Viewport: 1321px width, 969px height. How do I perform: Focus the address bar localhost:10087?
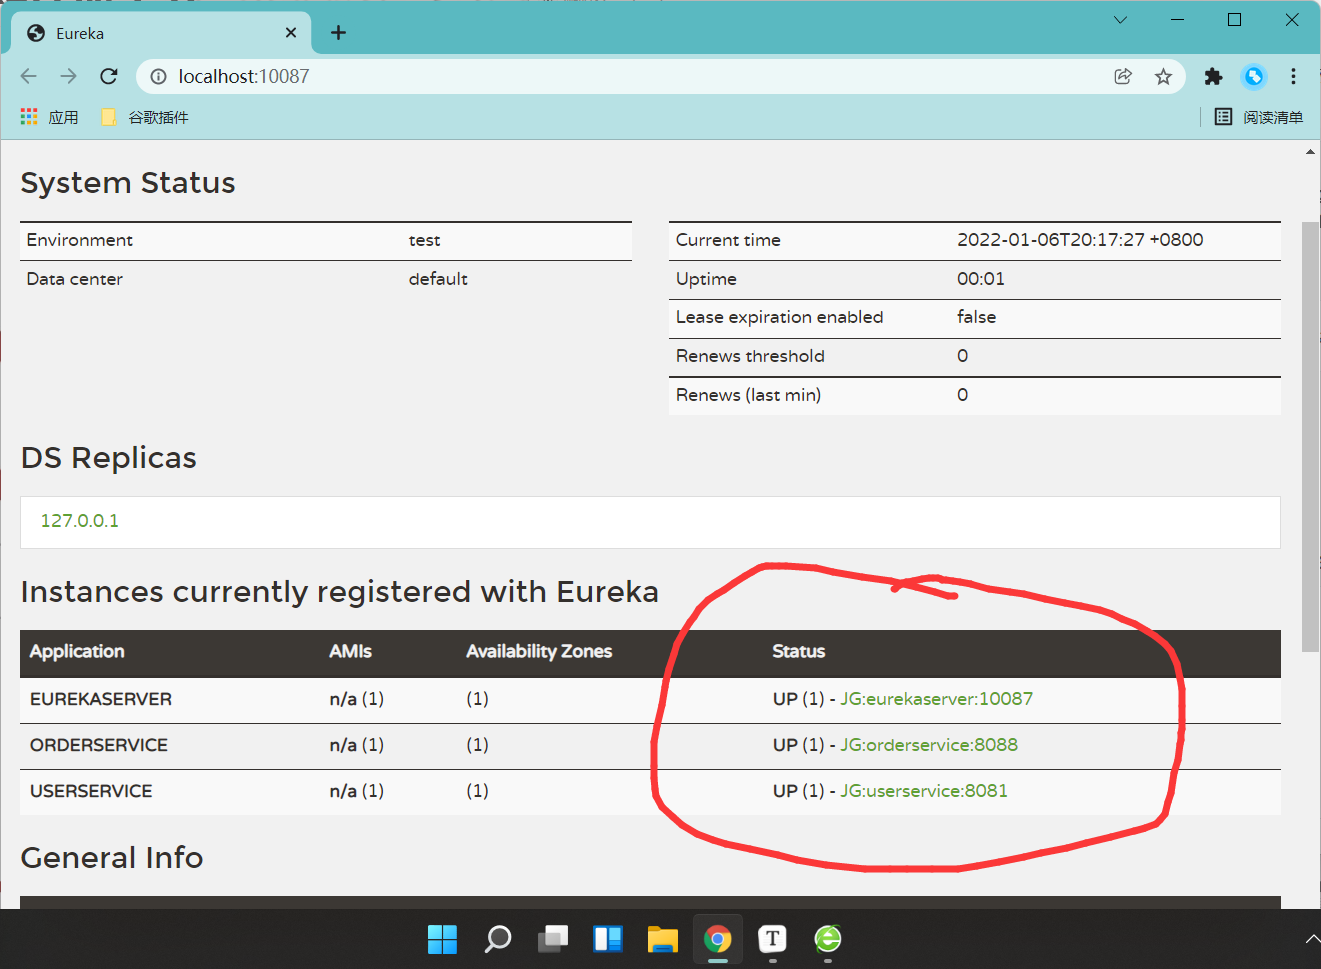[640, 76]
